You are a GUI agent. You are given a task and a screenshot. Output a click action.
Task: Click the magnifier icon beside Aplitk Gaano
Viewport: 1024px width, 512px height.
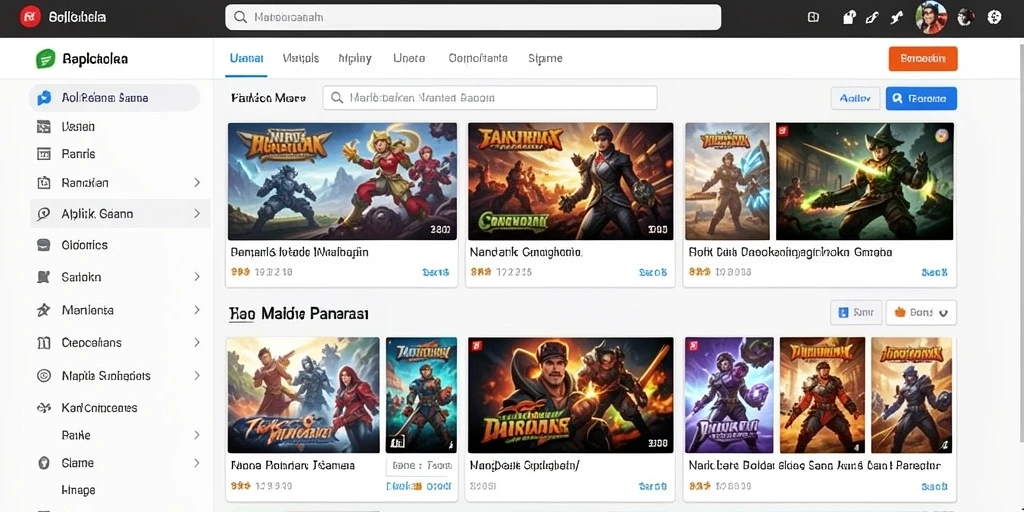click(x=44, y=214)
